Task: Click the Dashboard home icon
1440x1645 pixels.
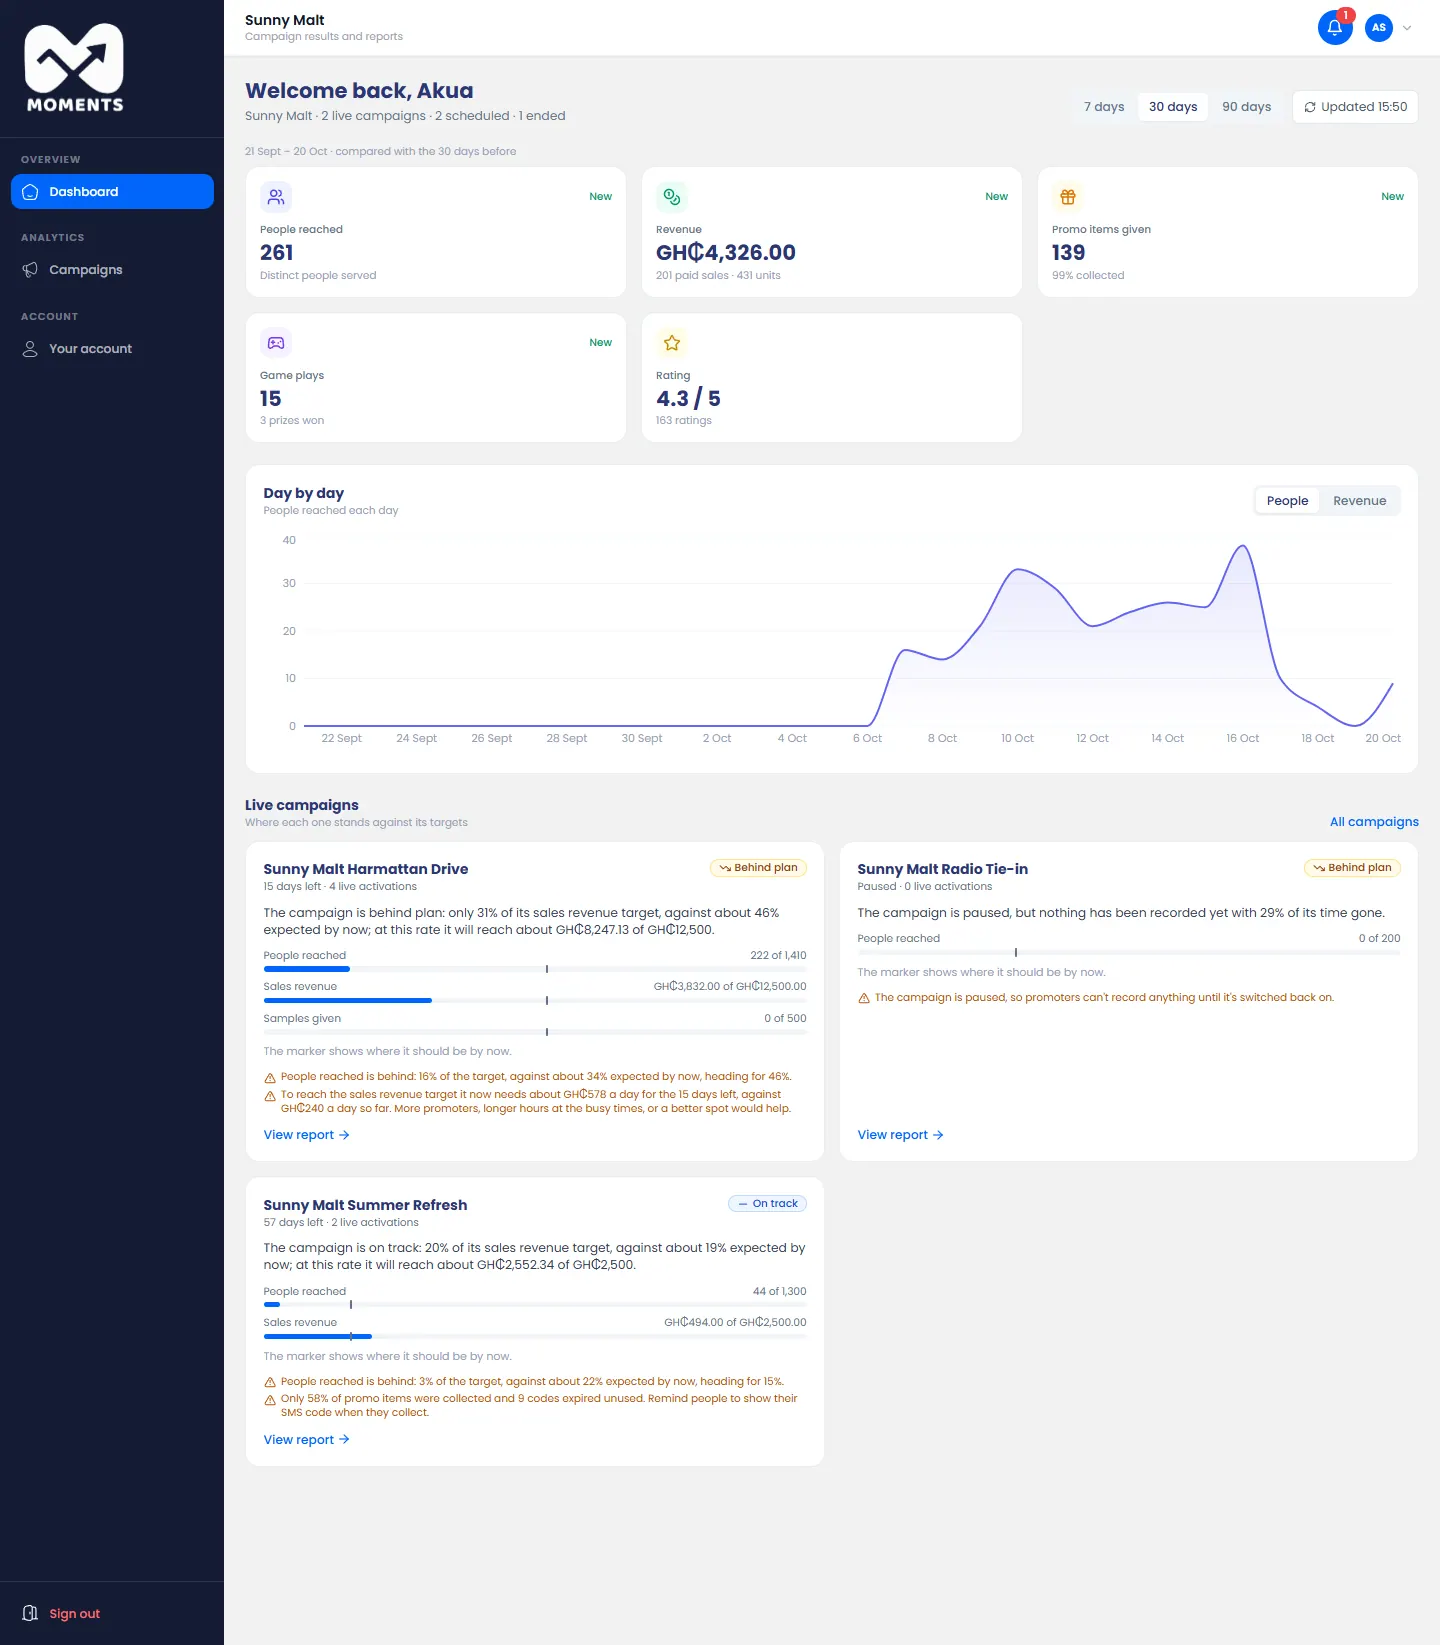Action: click(x=30, y=192)
